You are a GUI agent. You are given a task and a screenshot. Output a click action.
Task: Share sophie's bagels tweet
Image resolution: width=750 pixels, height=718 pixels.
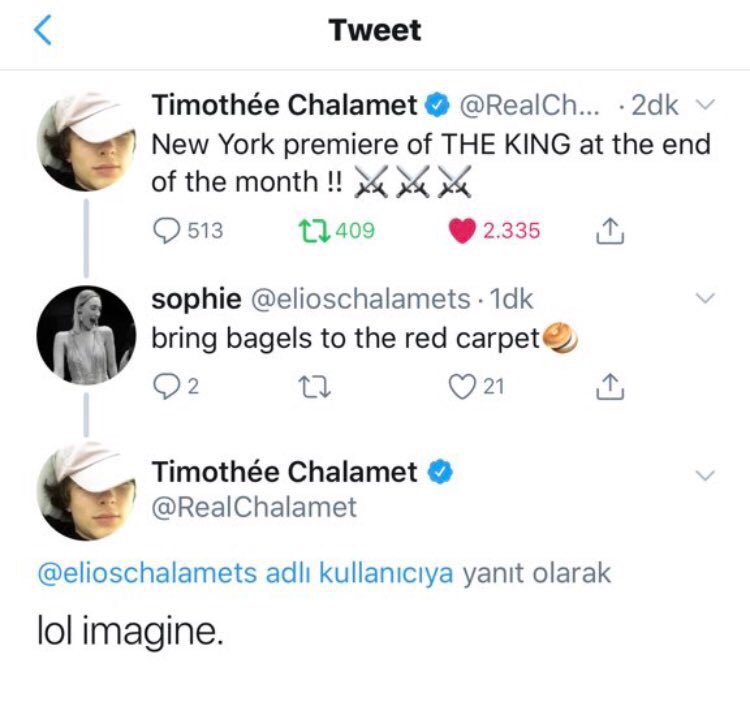click(608, 386)
